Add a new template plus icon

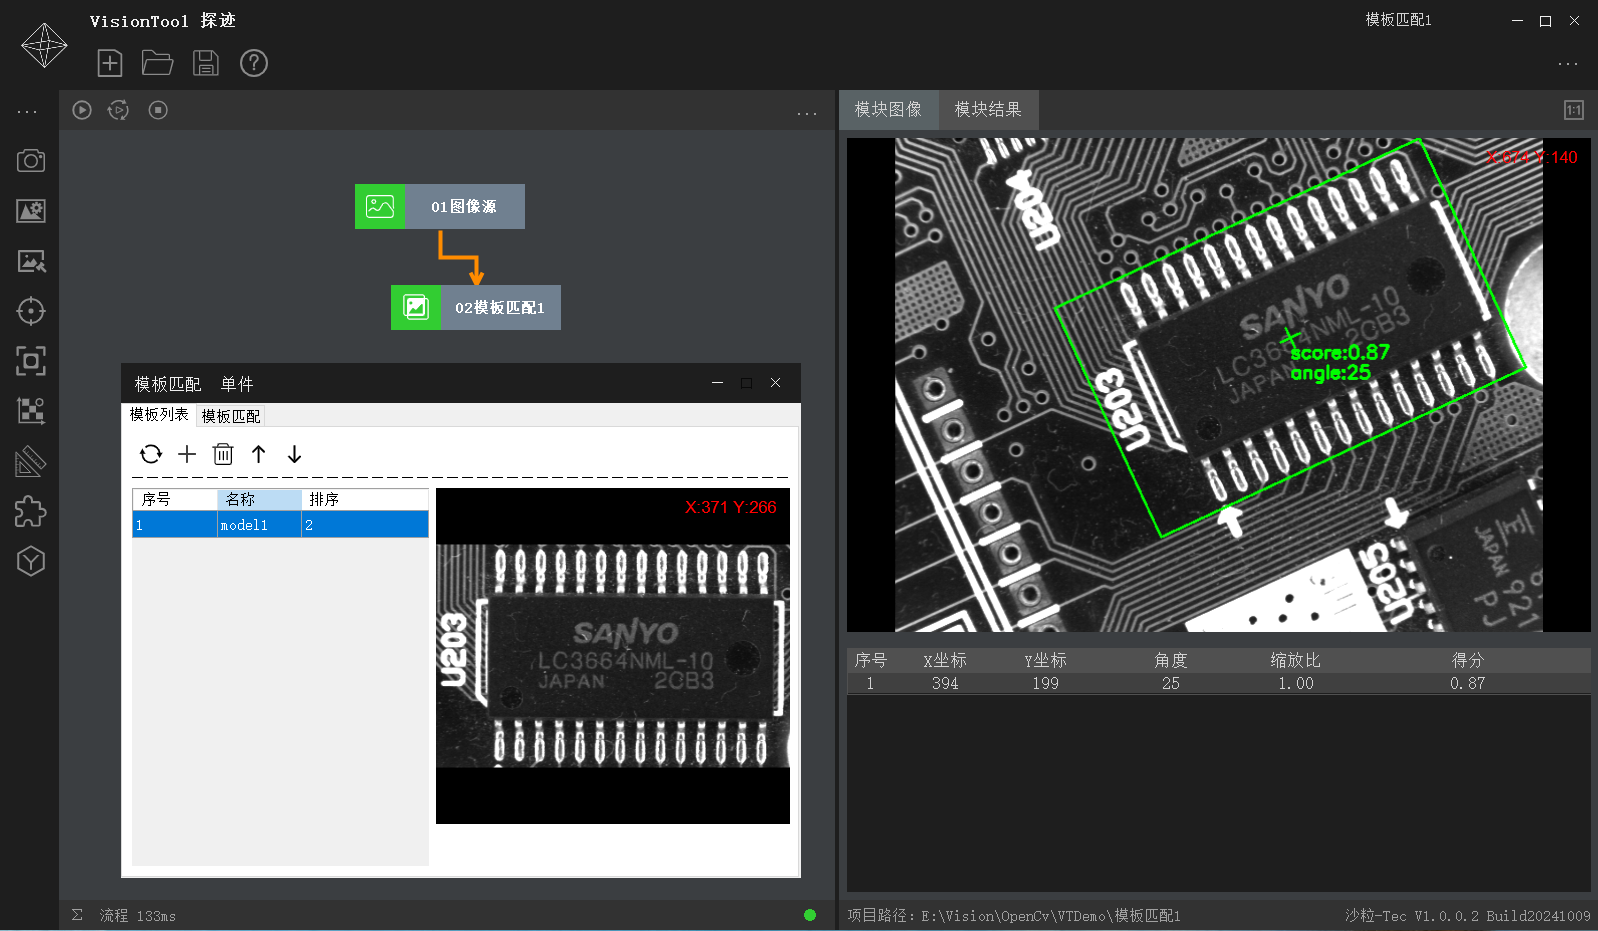tap(187, 454)
